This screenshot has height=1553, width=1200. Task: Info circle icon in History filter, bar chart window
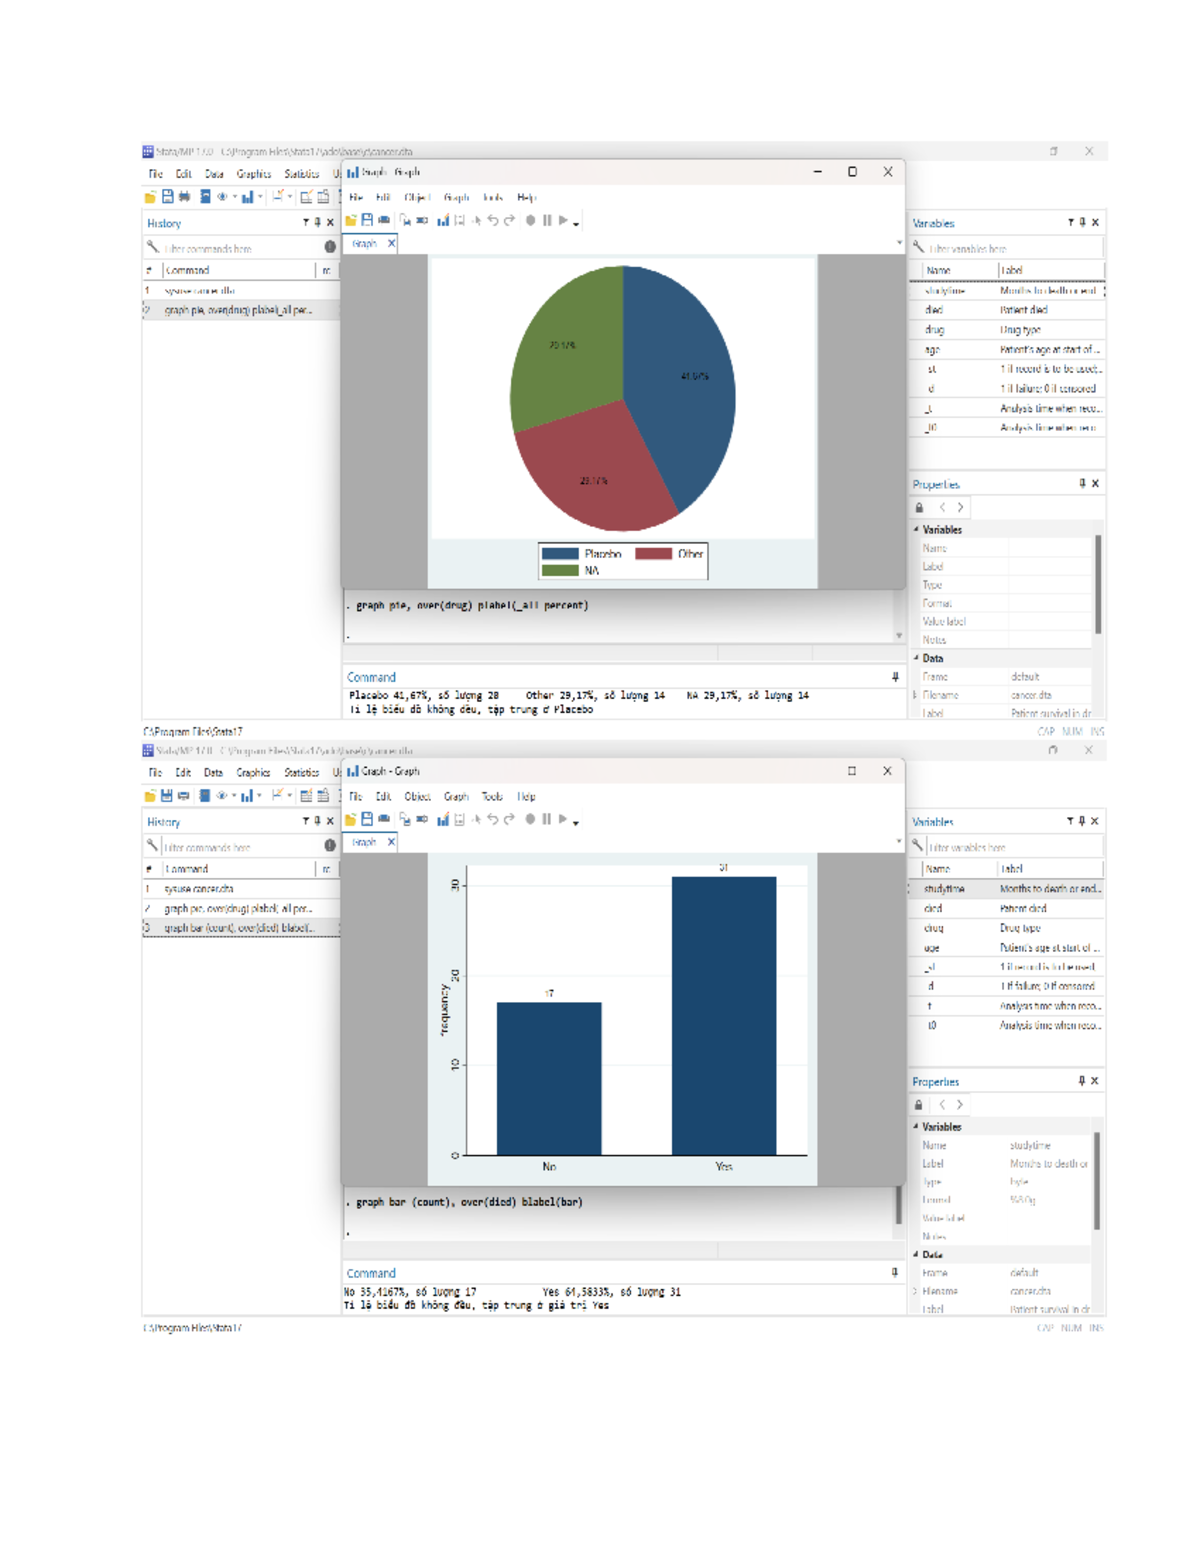pyautogui.click(x=330, y=845)
